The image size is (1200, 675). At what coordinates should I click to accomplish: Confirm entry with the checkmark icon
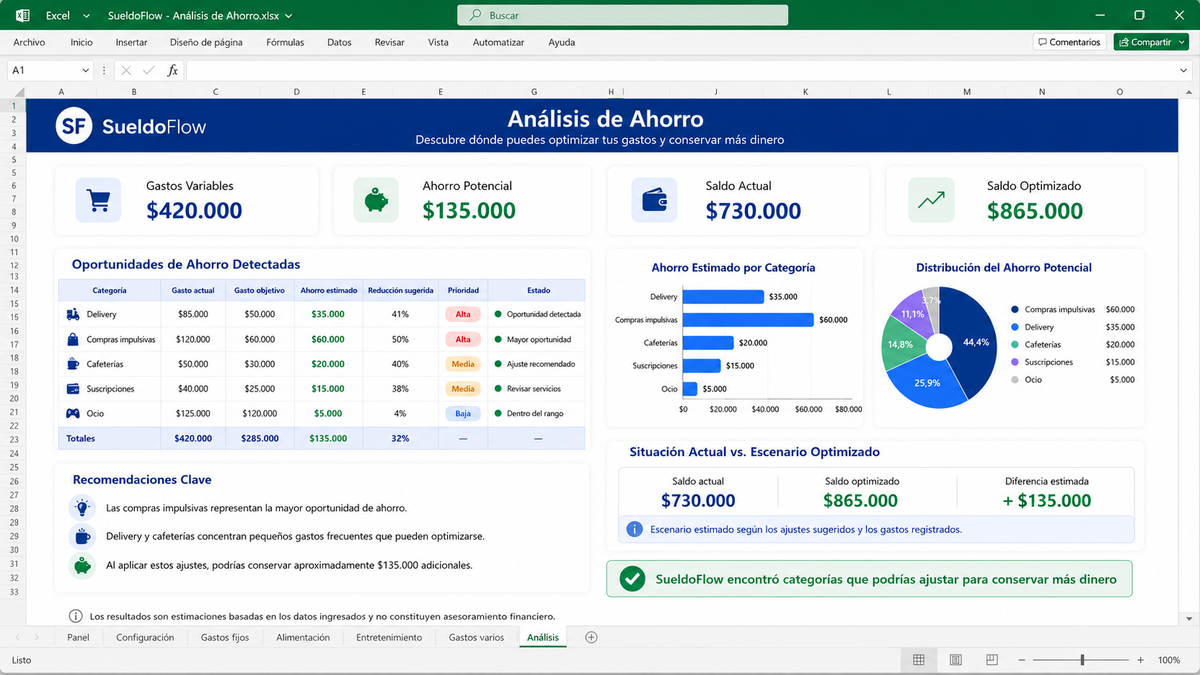[x=149, y=71]
